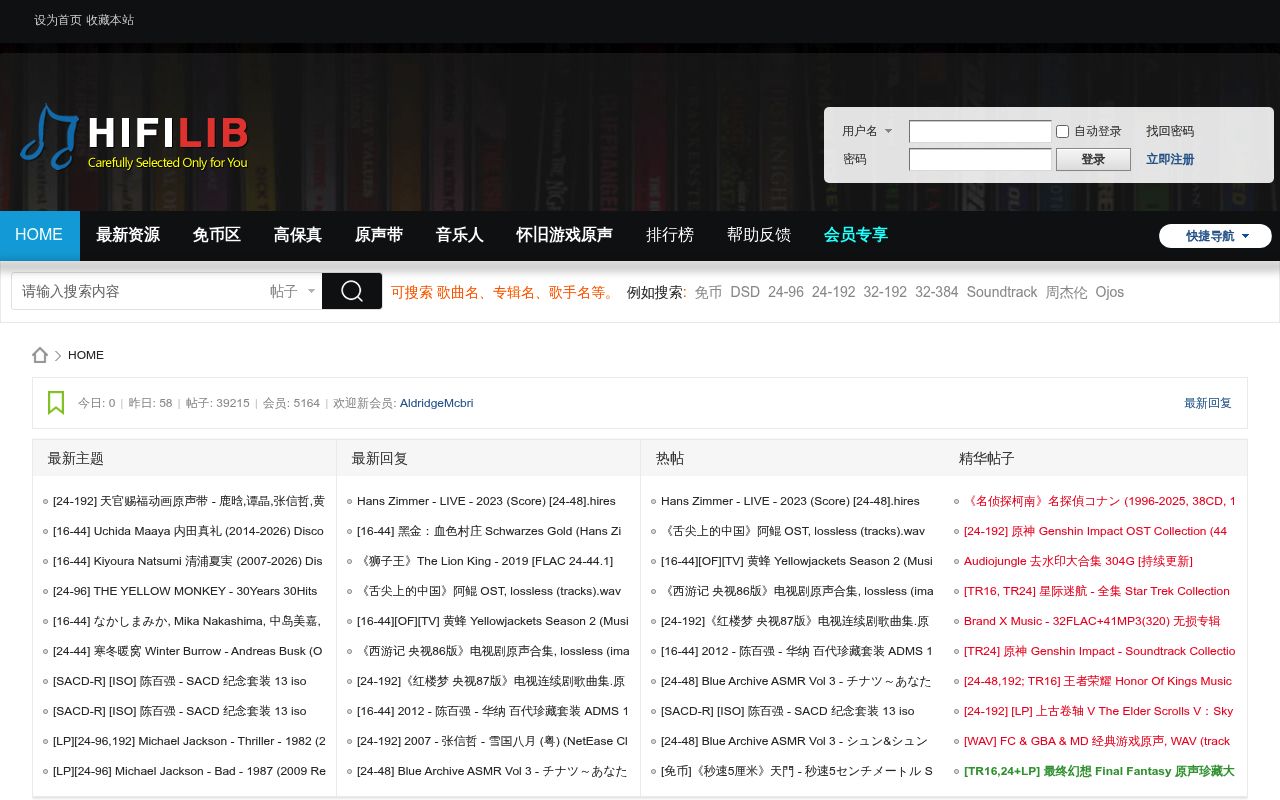Open new member AldridgeMcbri profile link
1280x800 pixels.
(436, 403)
